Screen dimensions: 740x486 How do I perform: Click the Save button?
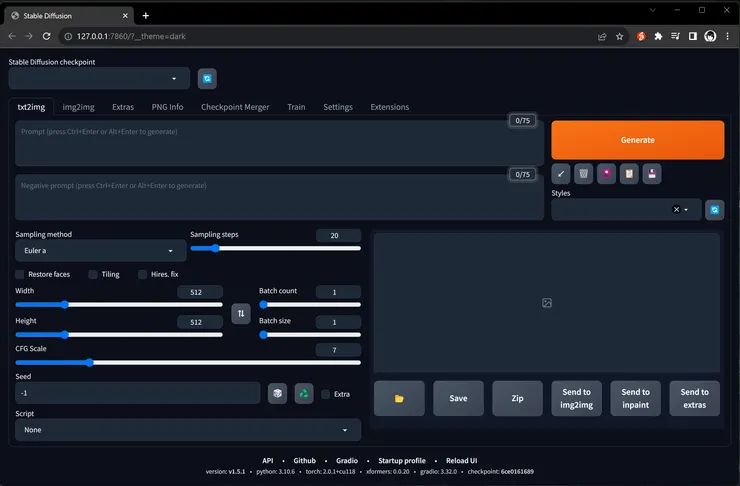click(x=458, y=398)
